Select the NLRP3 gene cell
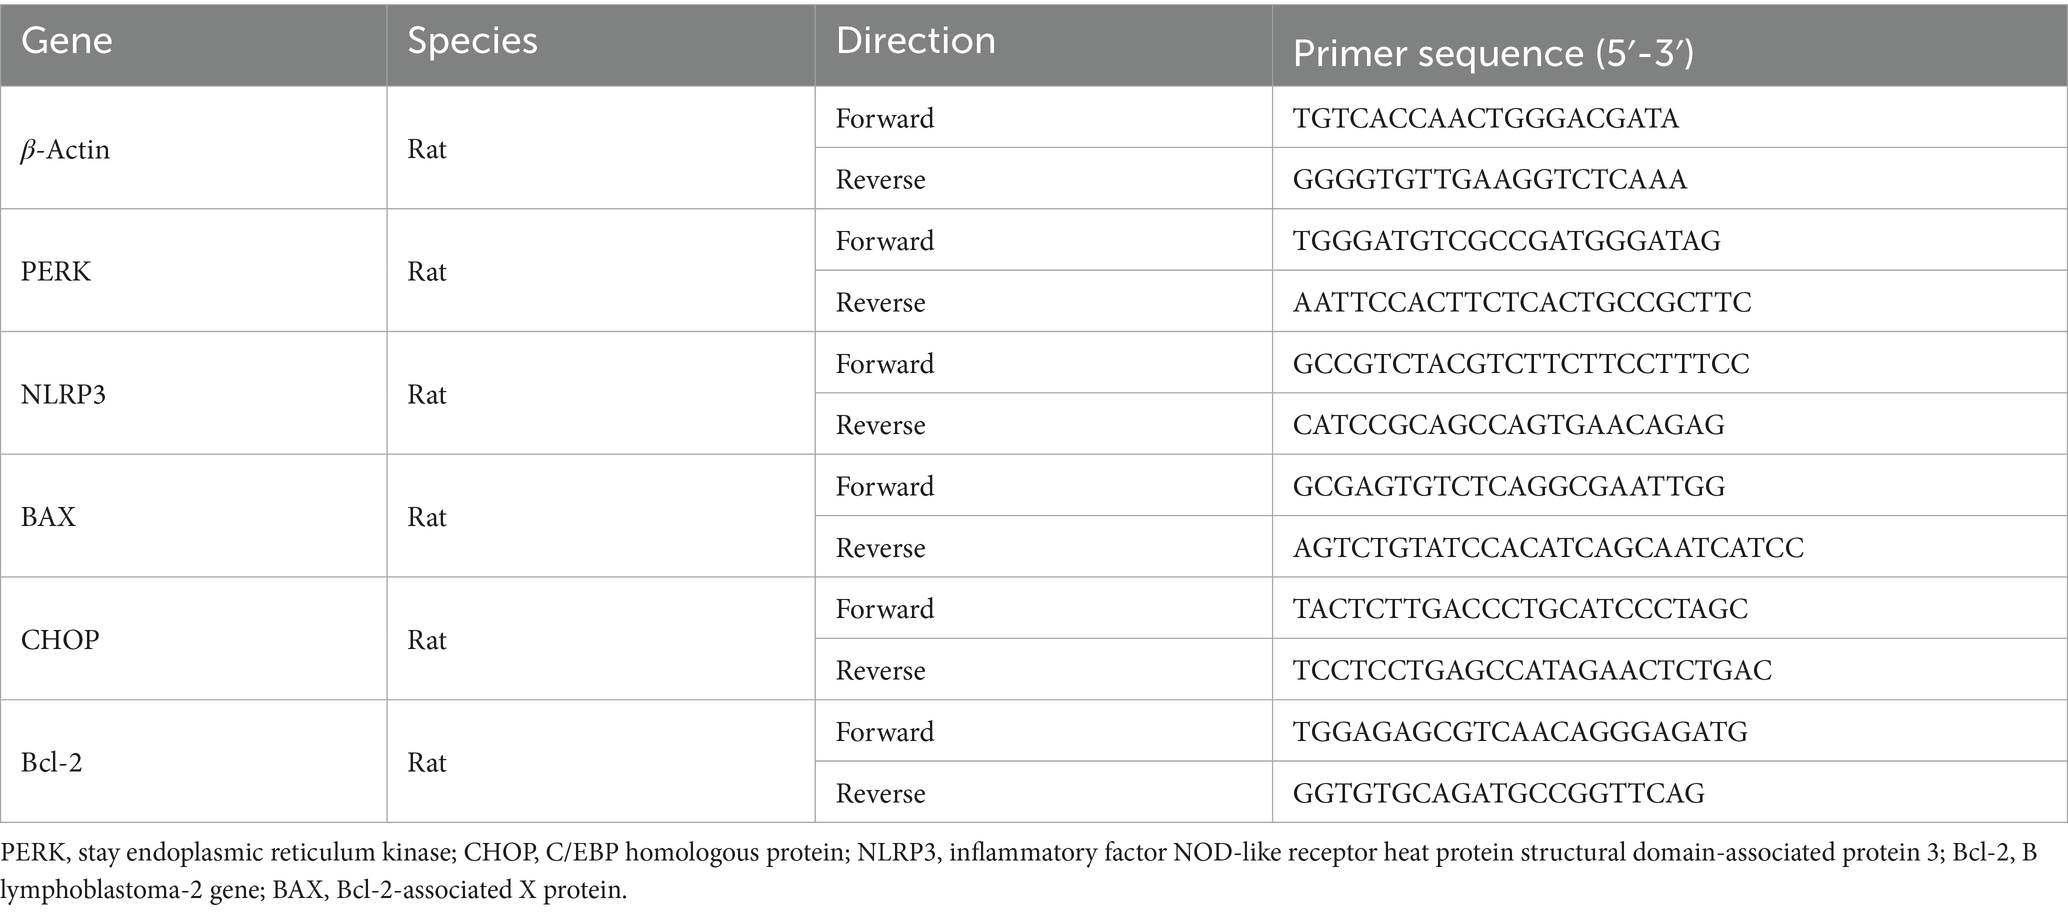The width and height of the screenshot is (2068, 912). point(63,395)
